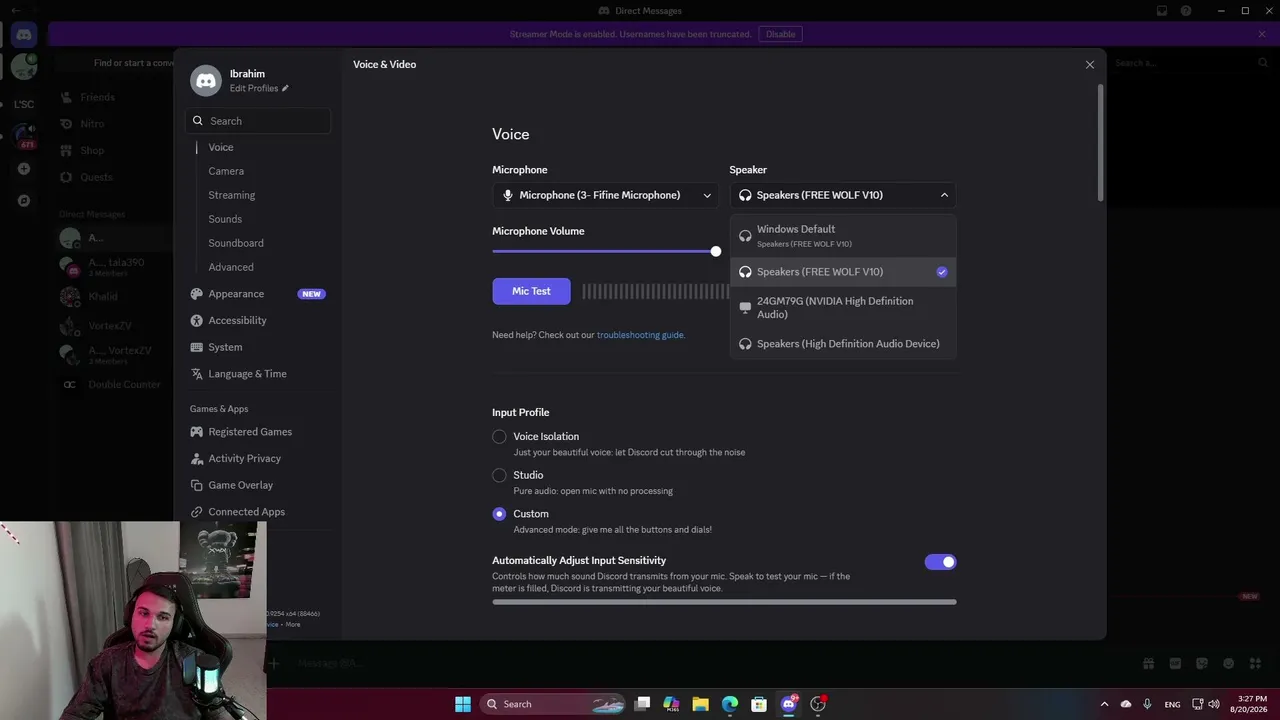Choose Speakers (FREE WOLF V10) in the list
The height and width of the screenshot is (720, 1280).
pyautogui.click(x=843, y=272)
